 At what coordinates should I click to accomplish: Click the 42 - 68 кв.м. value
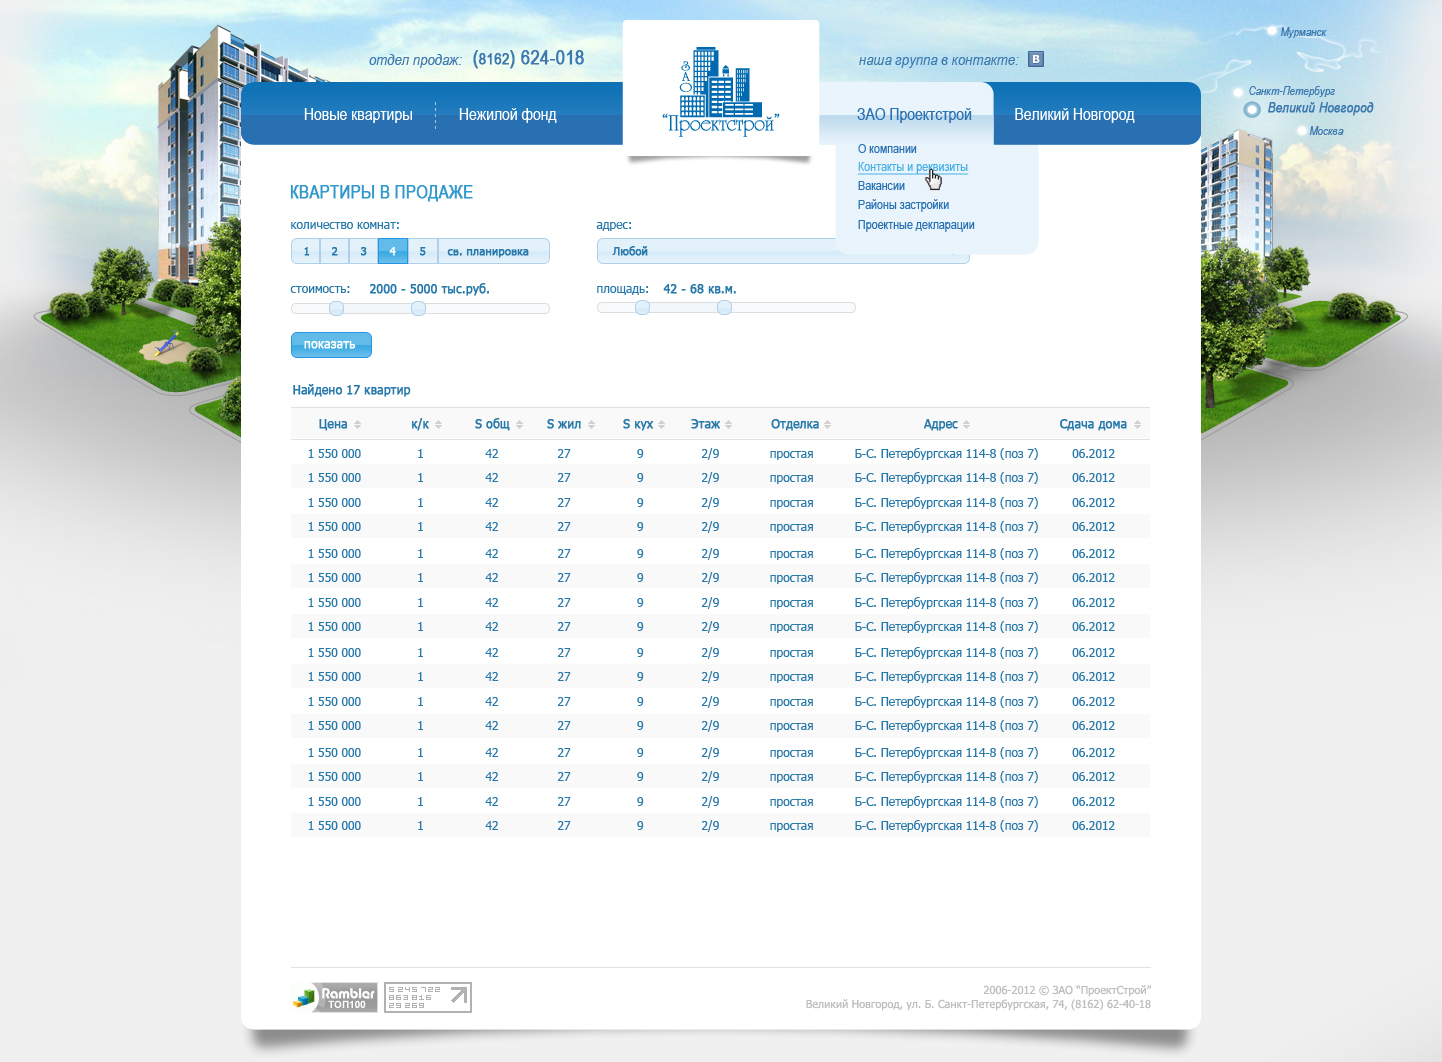pyautogui.click(x=700, y=289)
